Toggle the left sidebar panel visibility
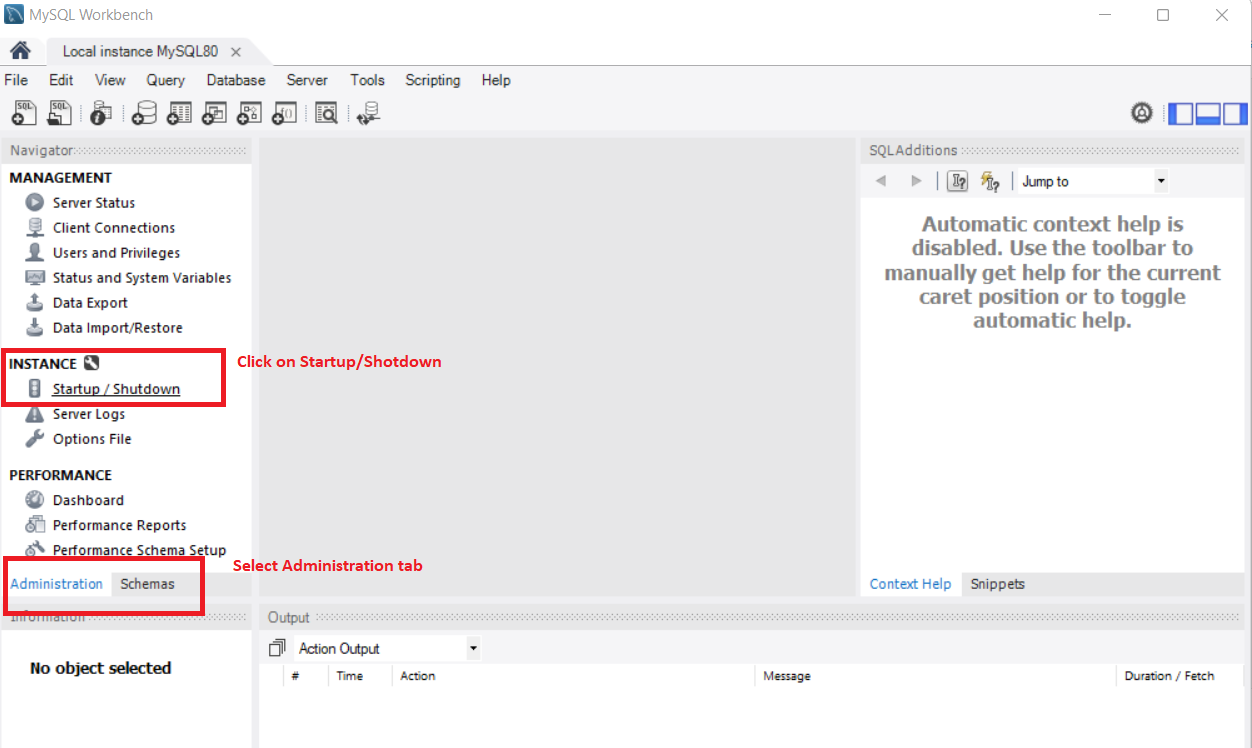This screenshot has width=1252, height=748. (x=1181, y=113)
